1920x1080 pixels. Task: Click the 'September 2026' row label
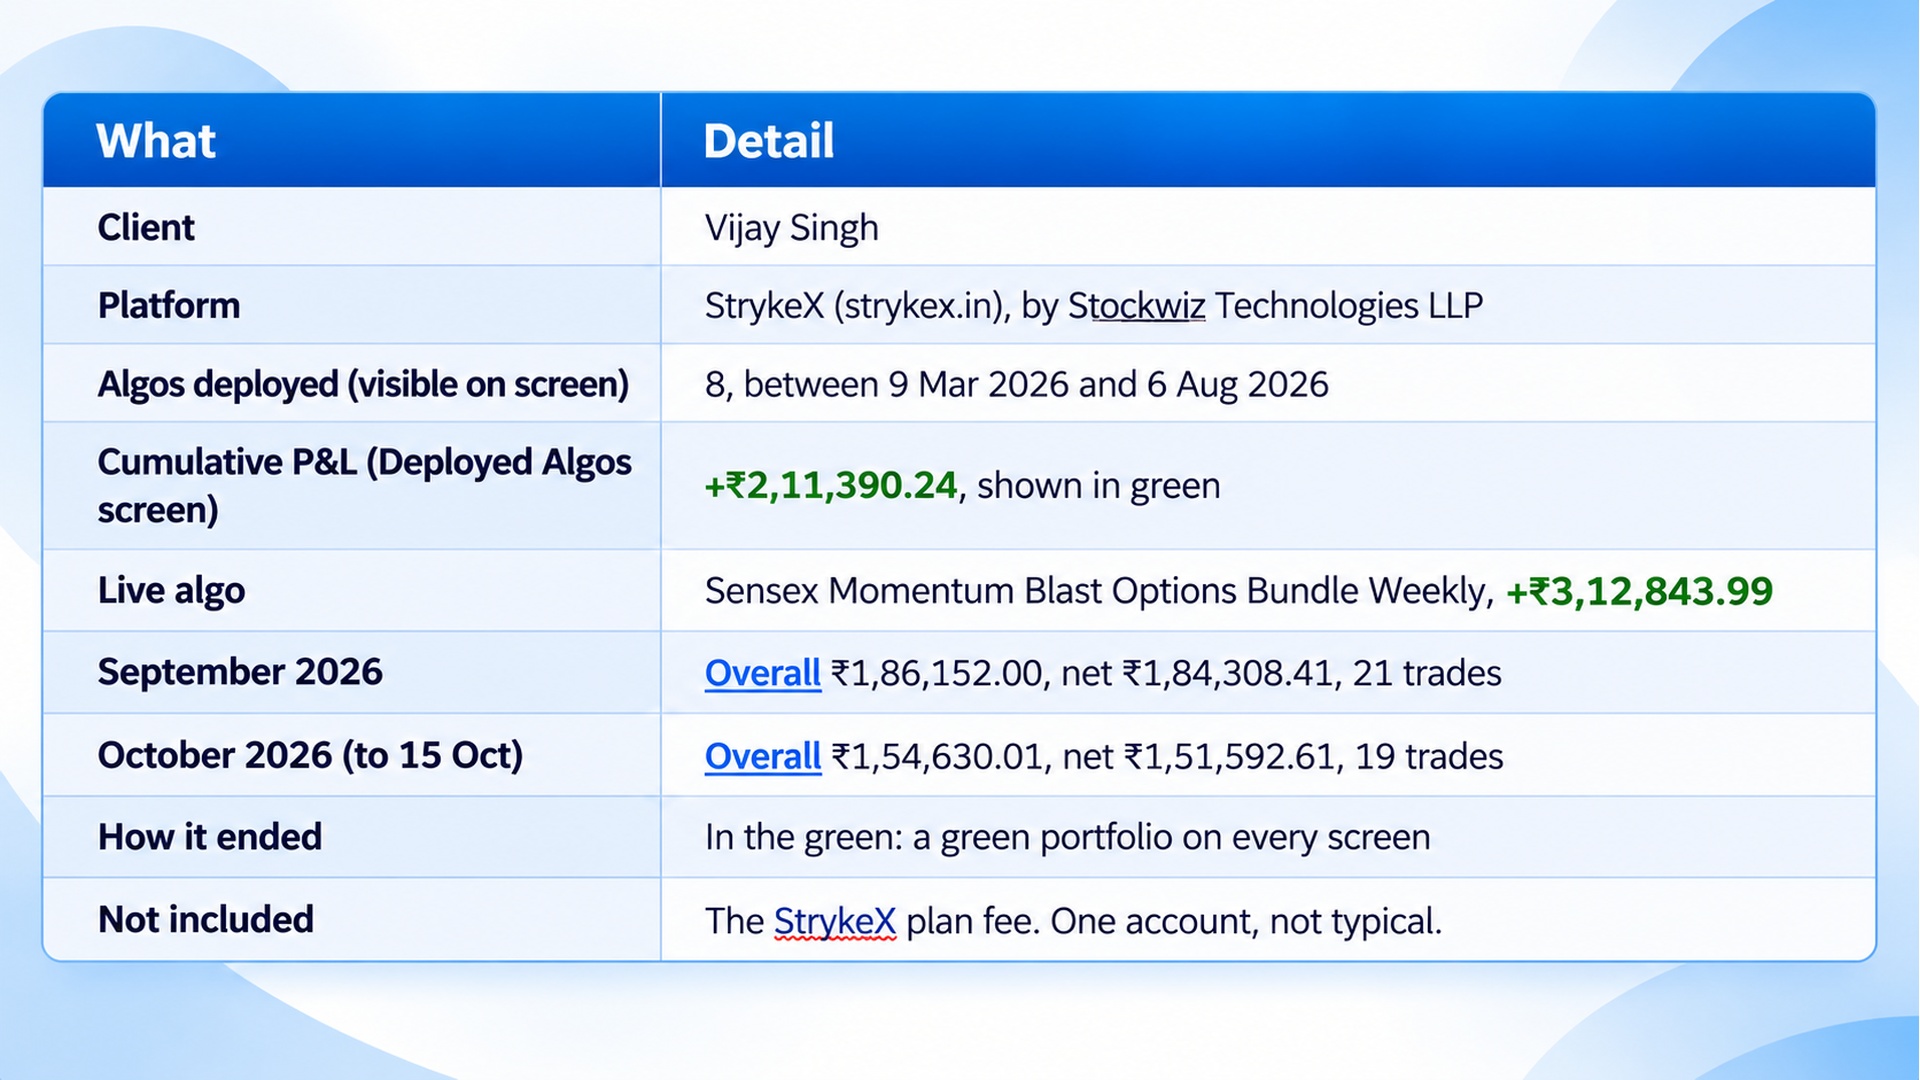click(x=240, y=672)
